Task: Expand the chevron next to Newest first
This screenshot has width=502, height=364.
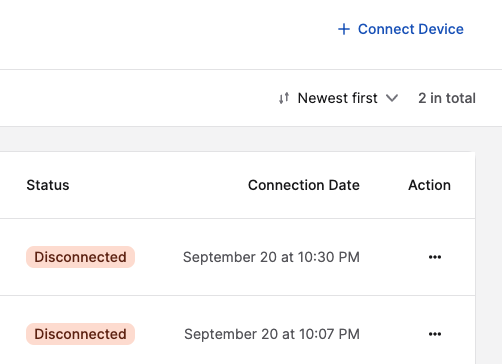Action: [392, 98]
